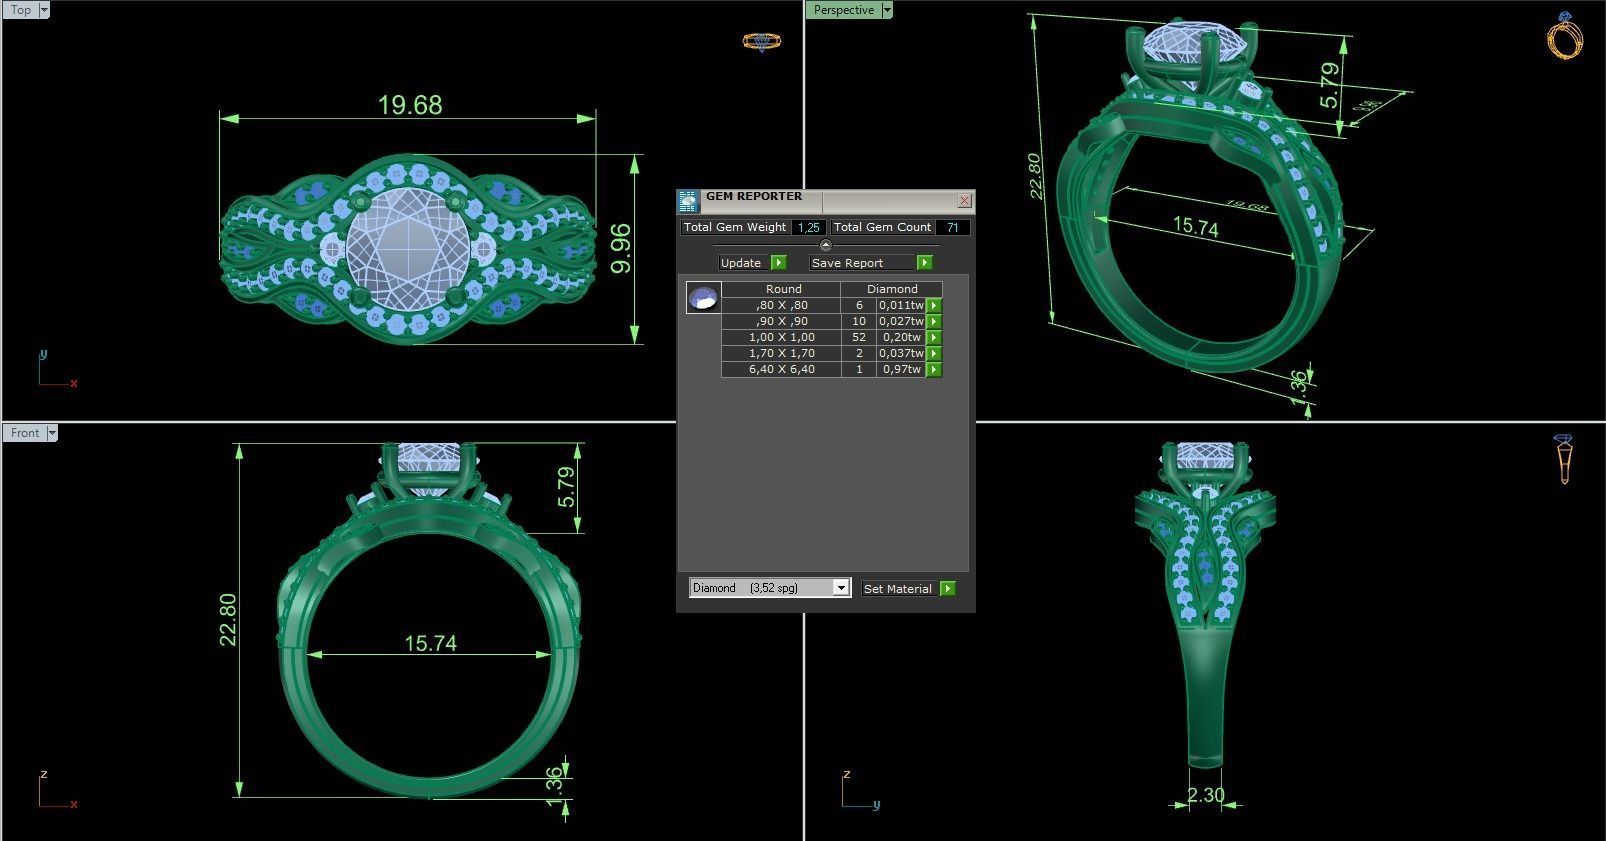Click the 22.80 dimension in the Front viewport
The height and width of the screenshot is (841, 1606).
tap(227, 620)
